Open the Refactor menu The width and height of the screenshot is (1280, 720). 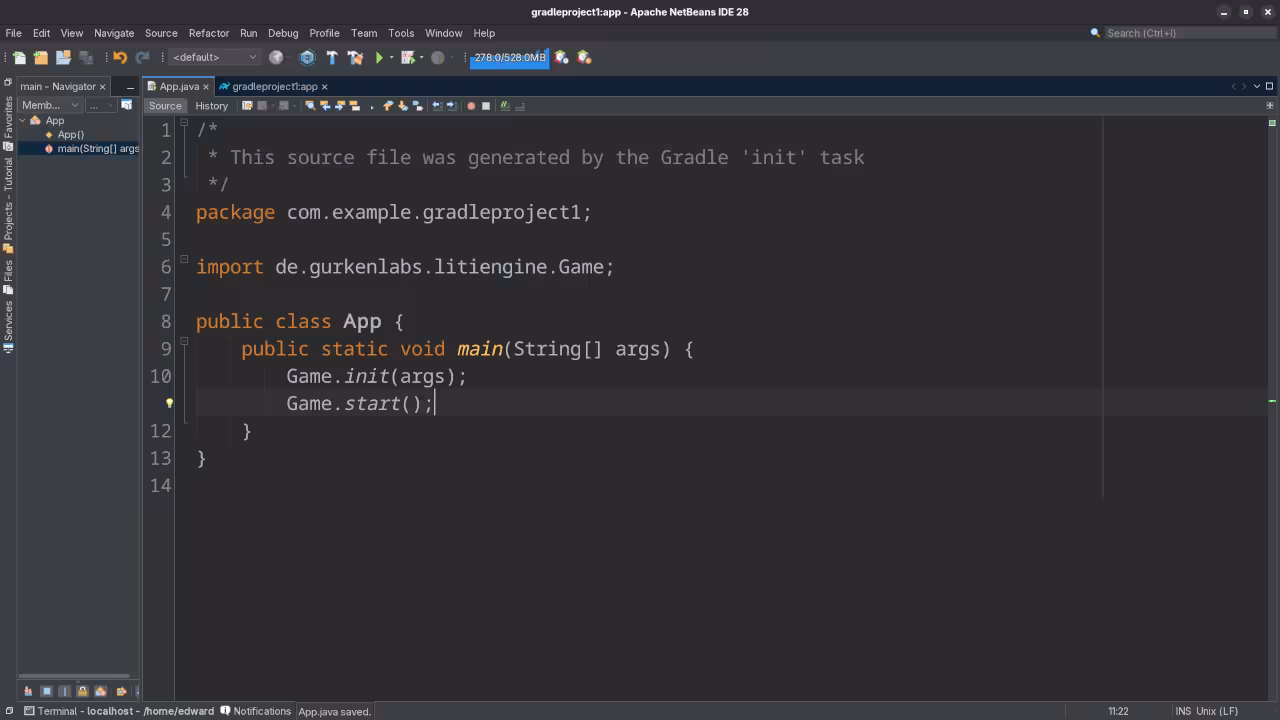pos(208,33)
